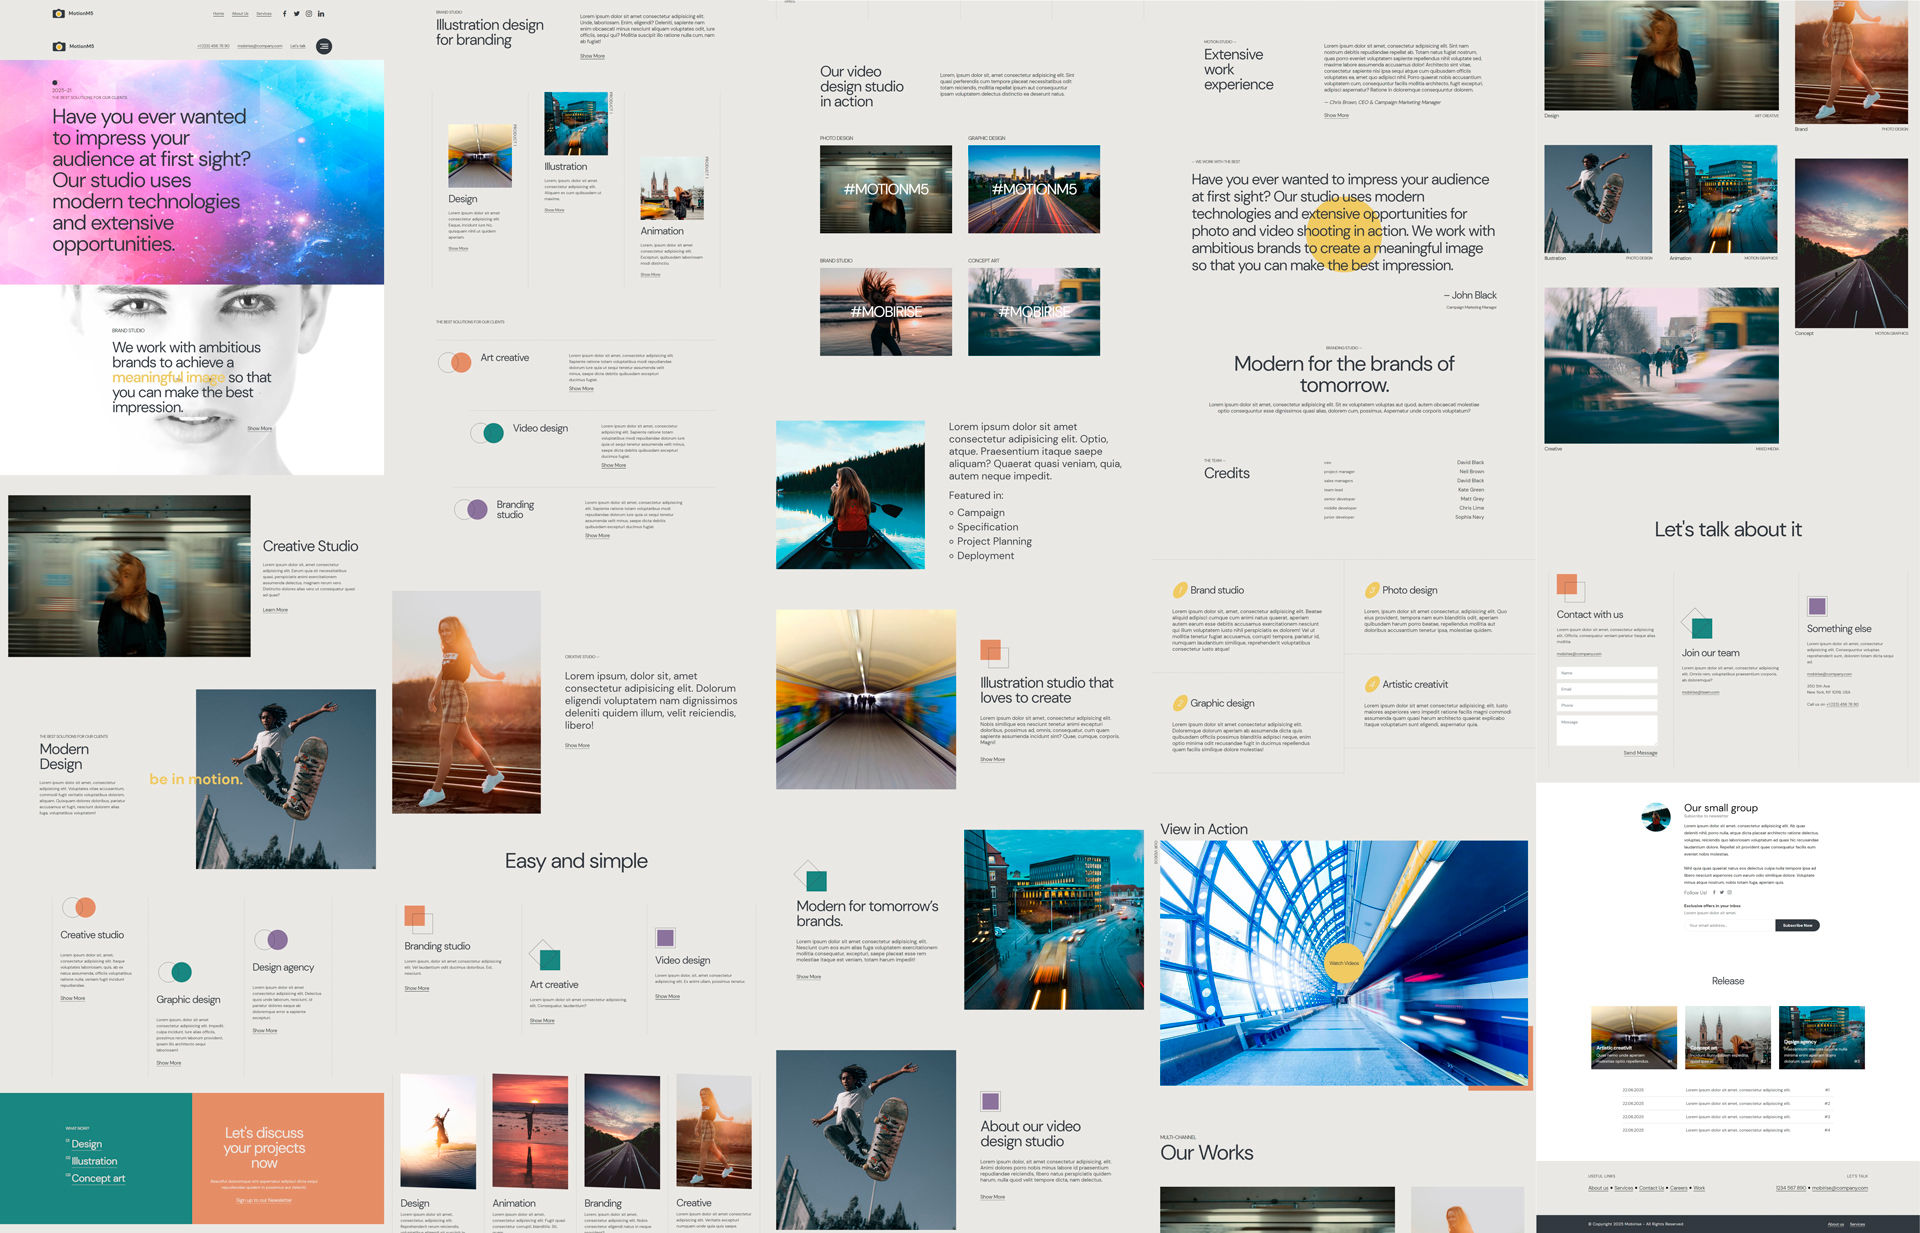Select About Us in the top navigation

[x=240, y=14]
